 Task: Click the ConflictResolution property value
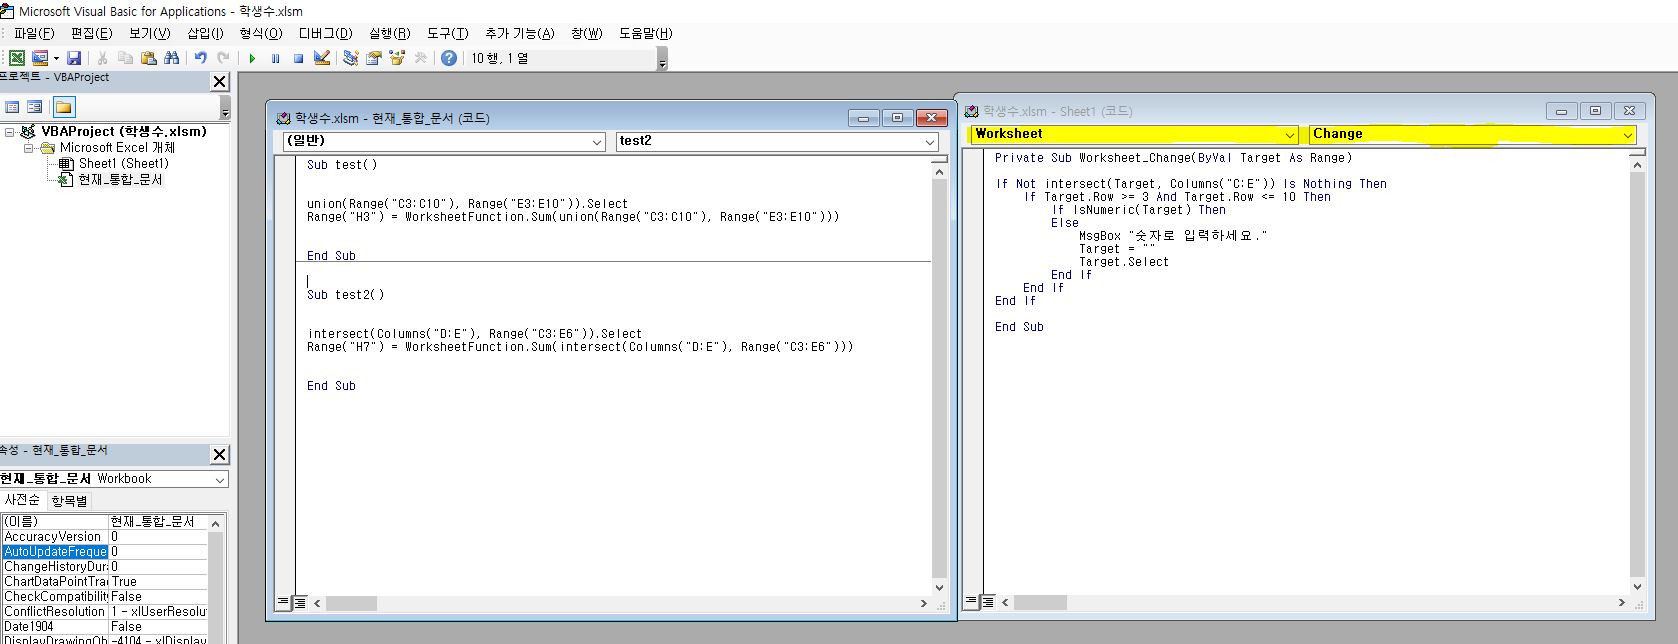coord(158,612)
